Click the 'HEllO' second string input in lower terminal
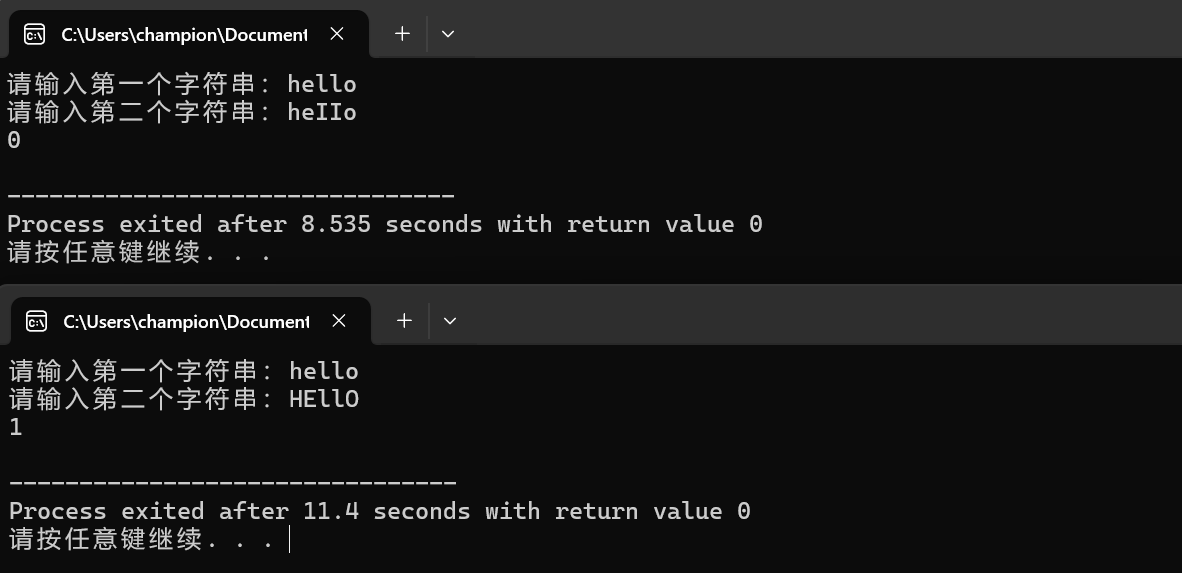 click(x=324, y=400)
